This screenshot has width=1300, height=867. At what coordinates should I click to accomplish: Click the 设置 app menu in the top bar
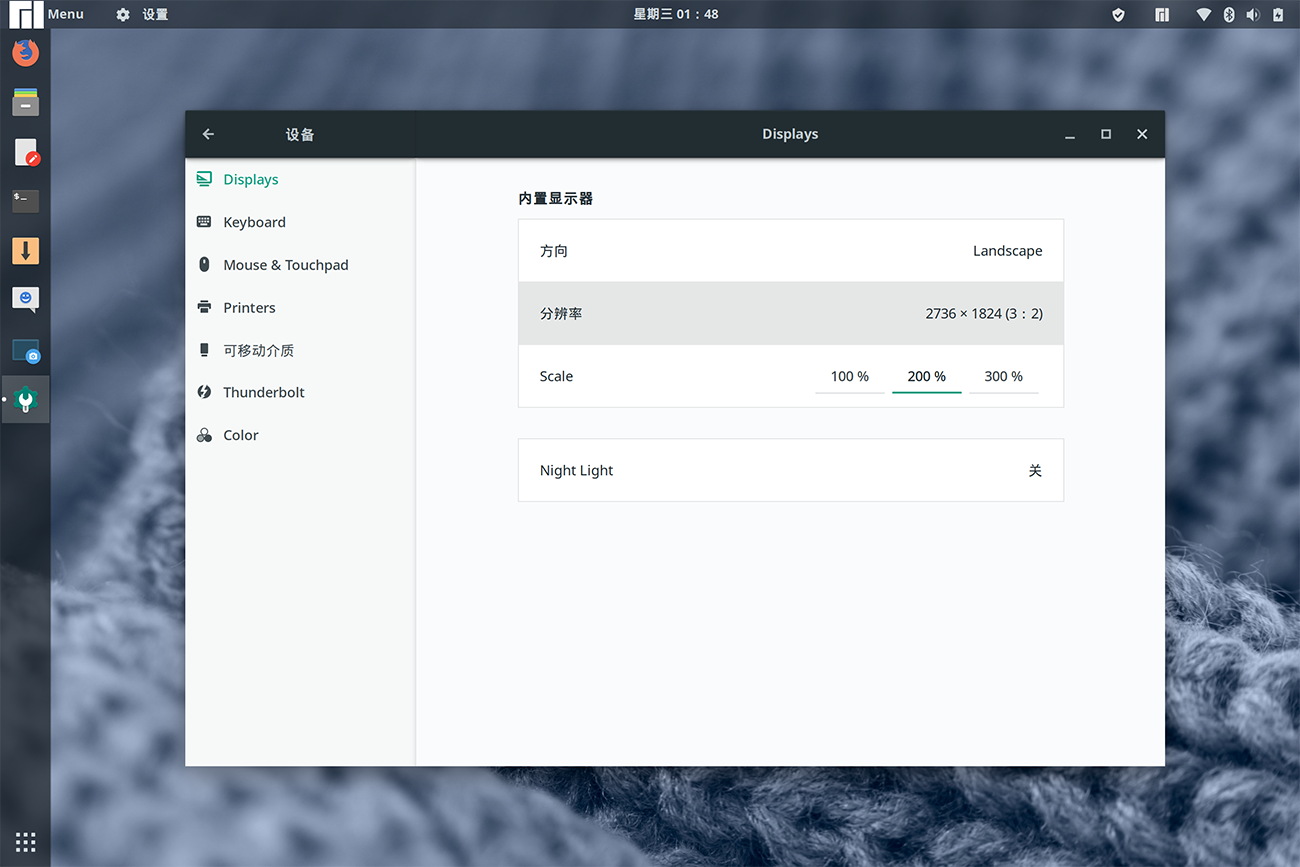pyautogui.click(x=142, y=14)
